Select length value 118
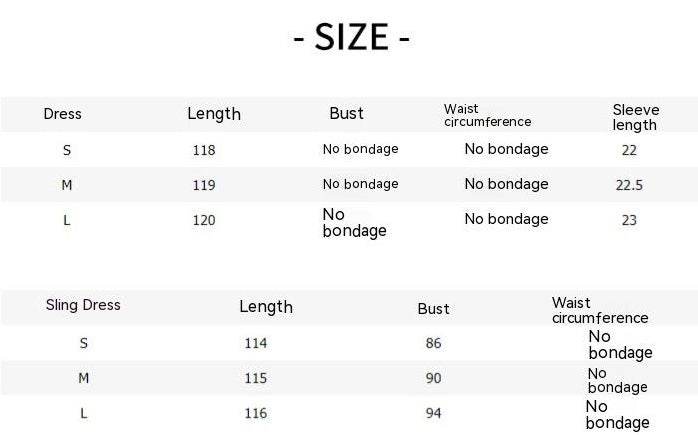This screenshot has width=698, height=435. pos(204,150)
